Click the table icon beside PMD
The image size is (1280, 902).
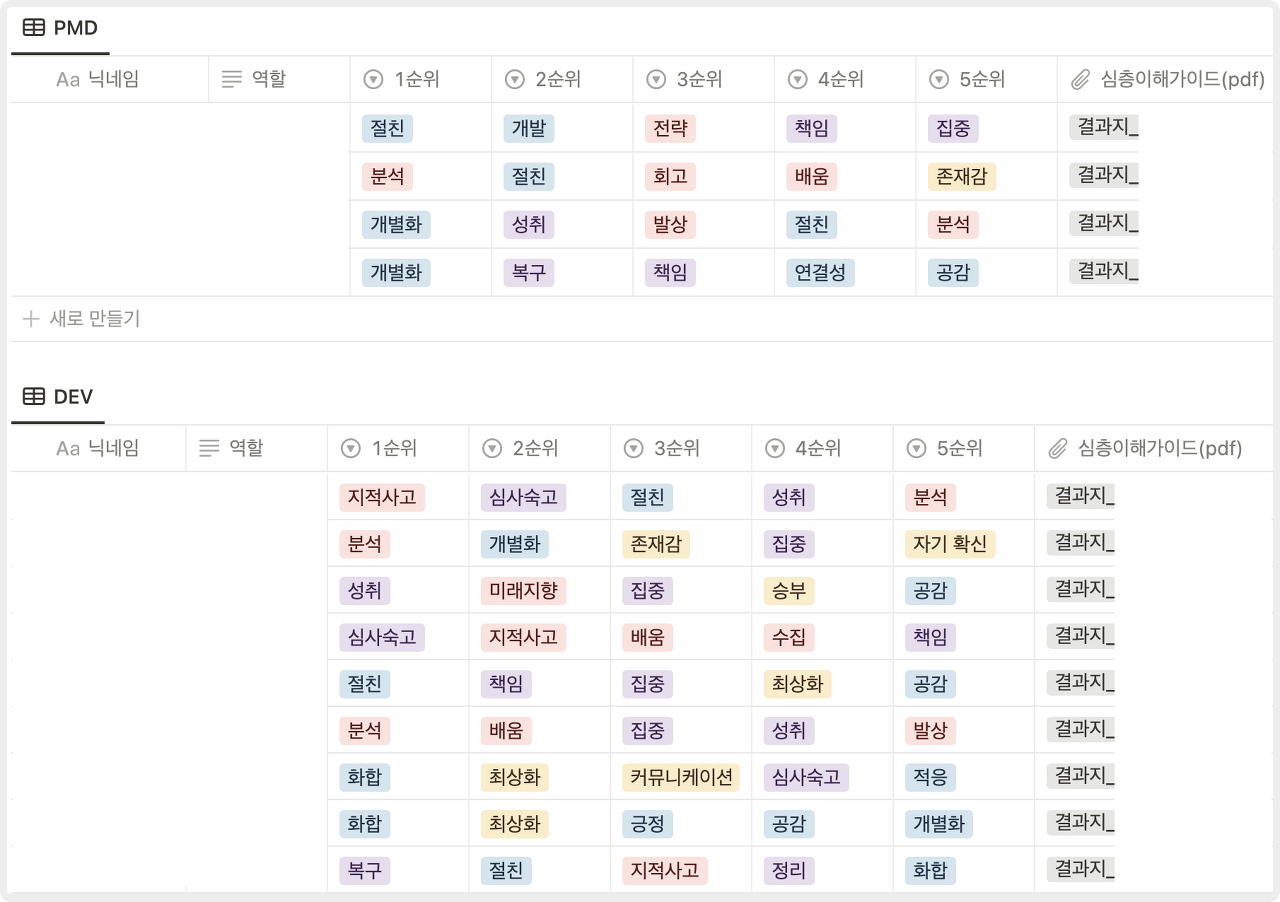33,28
